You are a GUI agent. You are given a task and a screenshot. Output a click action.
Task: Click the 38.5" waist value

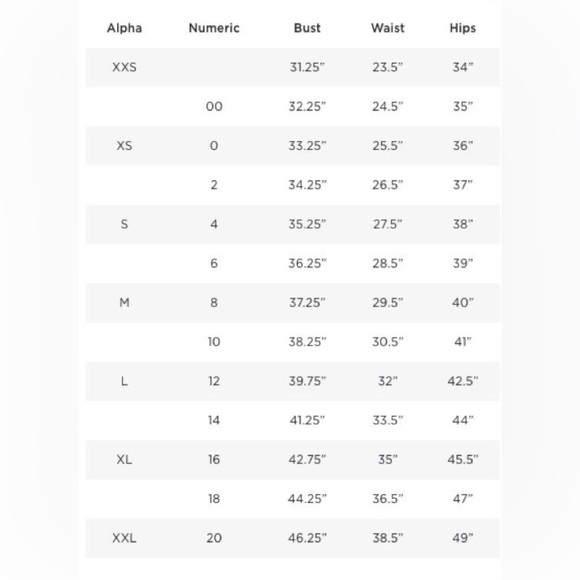[x=388, y=538]
